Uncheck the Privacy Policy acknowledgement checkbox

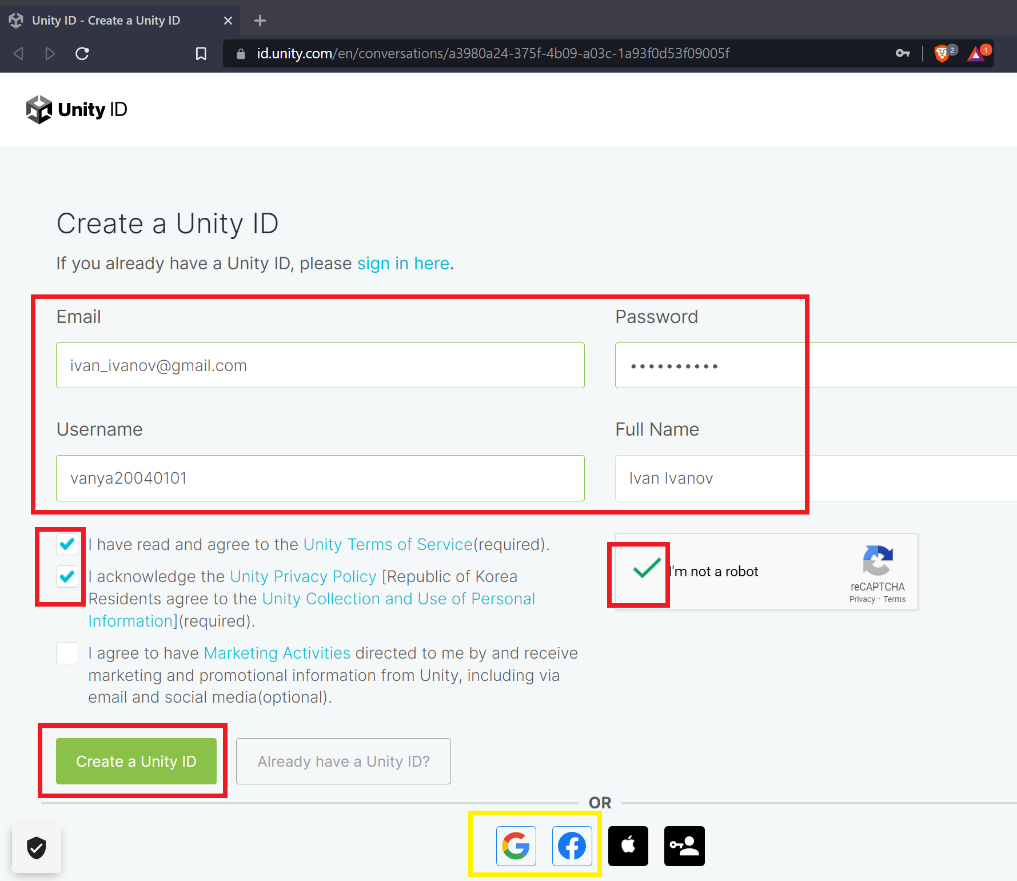[67, 575]
